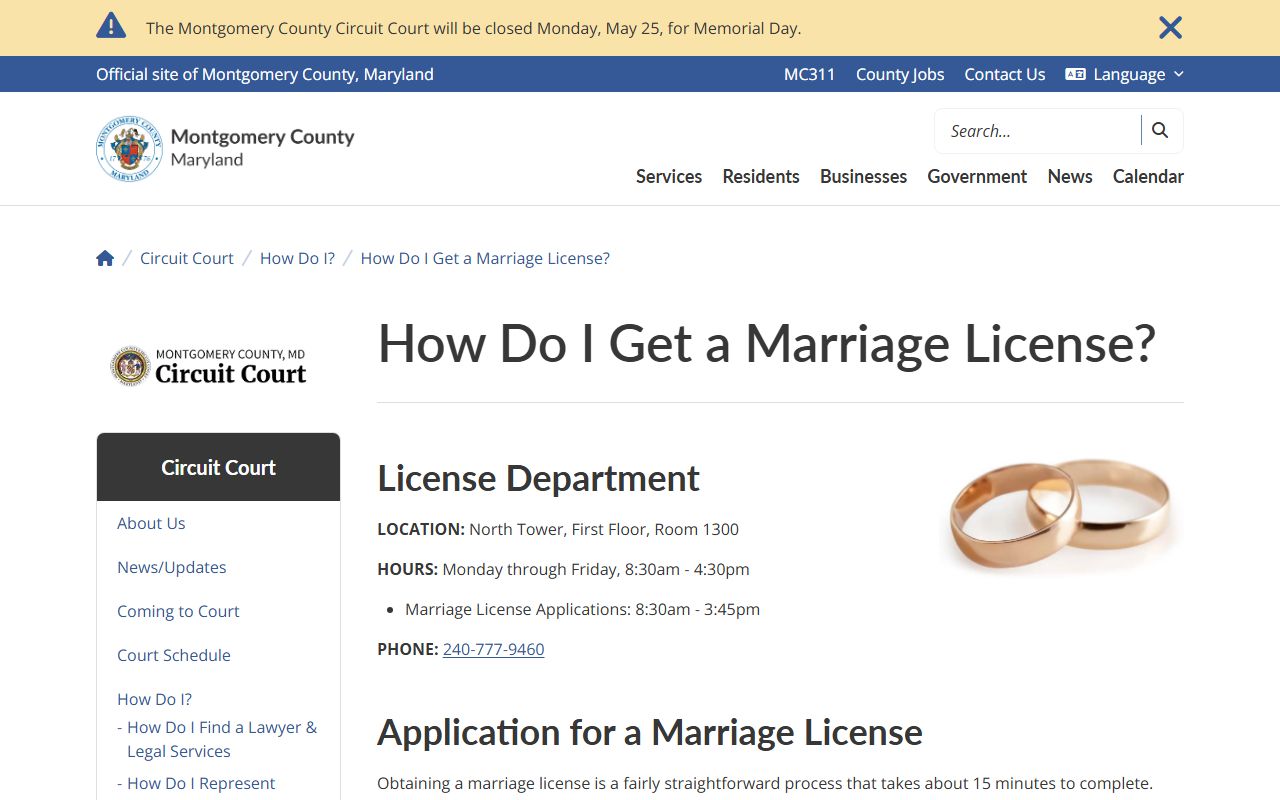Screen dimensions: 1280x800
Task: Click the Marriage License Applications hours bullet
Action: (582, 609)
